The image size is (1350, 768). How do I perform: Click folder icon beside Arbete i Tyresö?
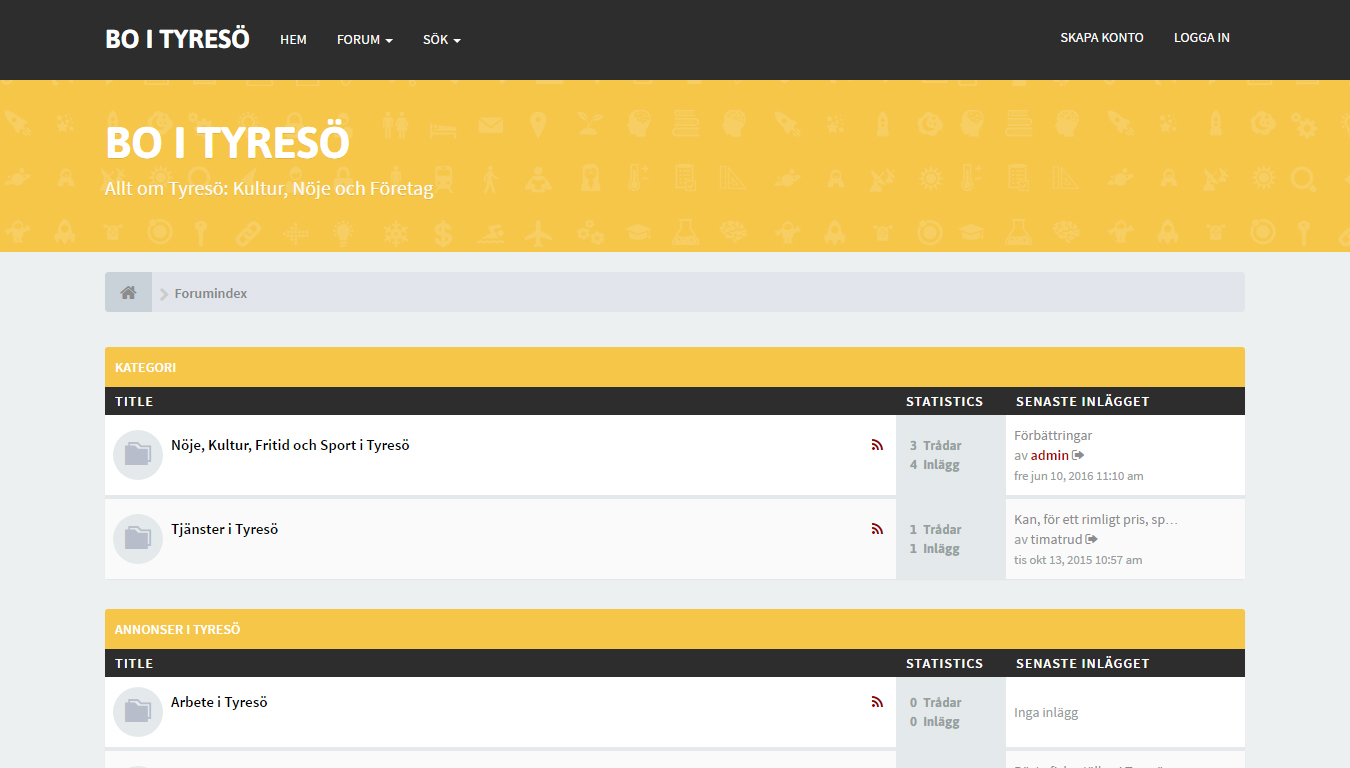[138, 712]
